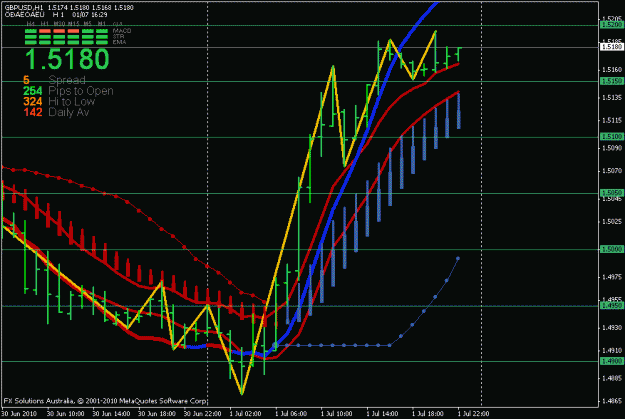Click the 1 Jul 06:00 time label

[291, 414]
